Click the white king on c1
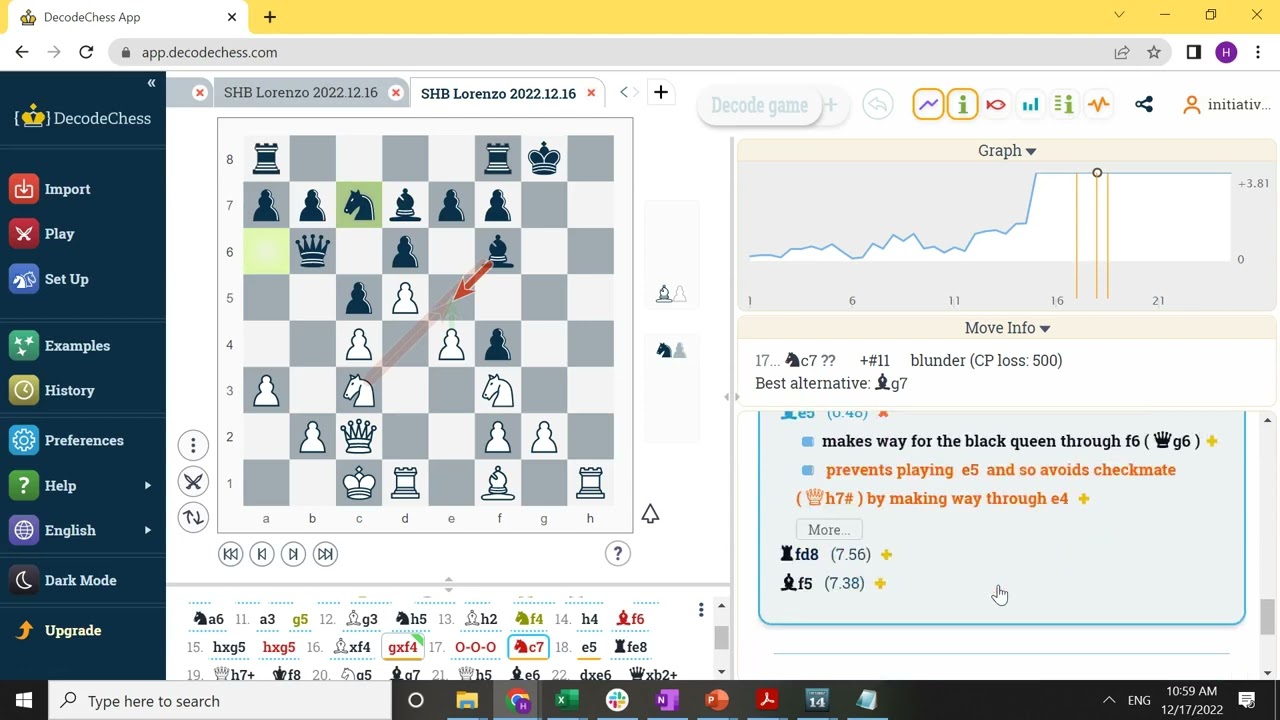The image size is (1280, 720). point(359,483)
